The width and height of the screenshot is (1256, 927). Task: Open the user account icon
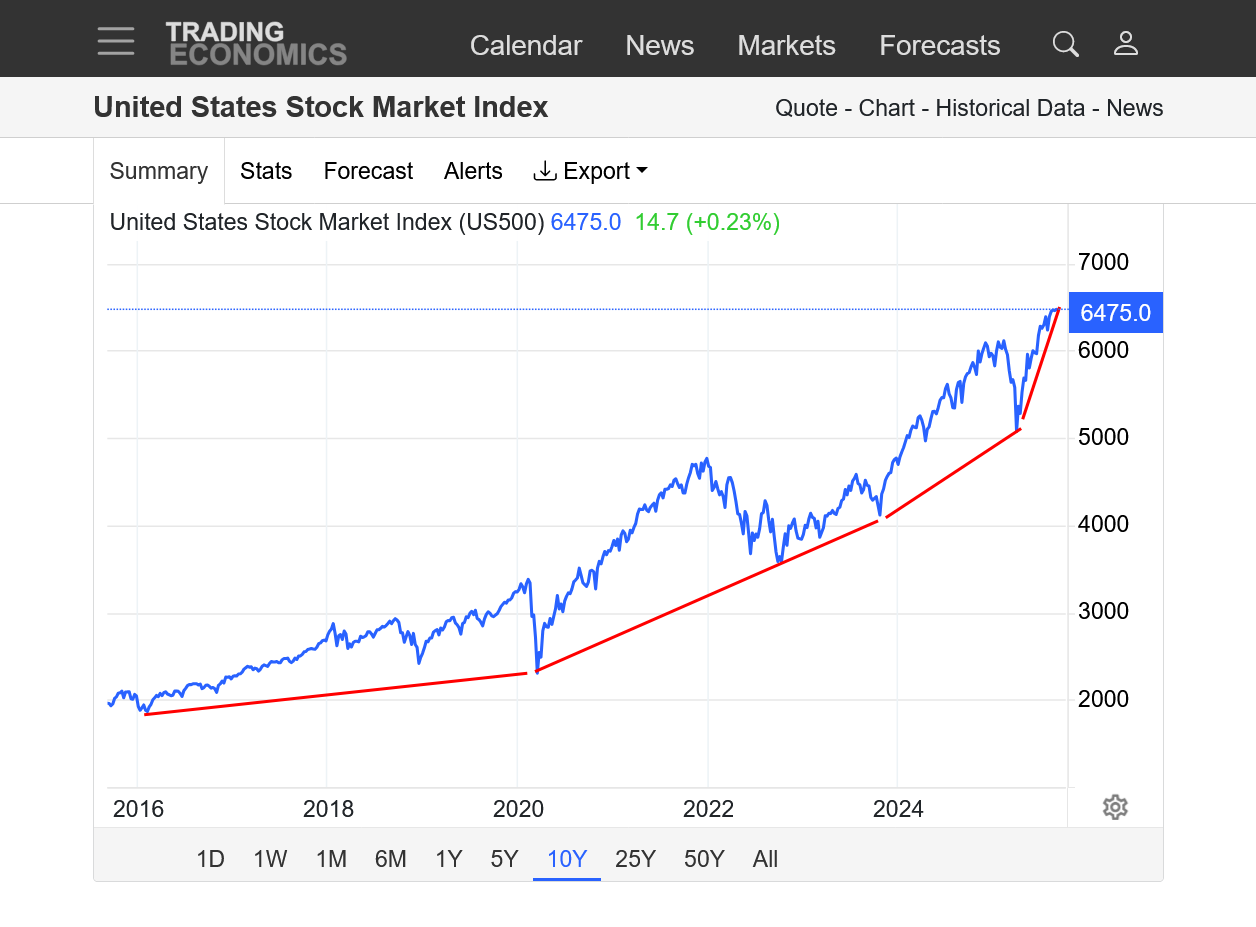(x=1126, y=44)
